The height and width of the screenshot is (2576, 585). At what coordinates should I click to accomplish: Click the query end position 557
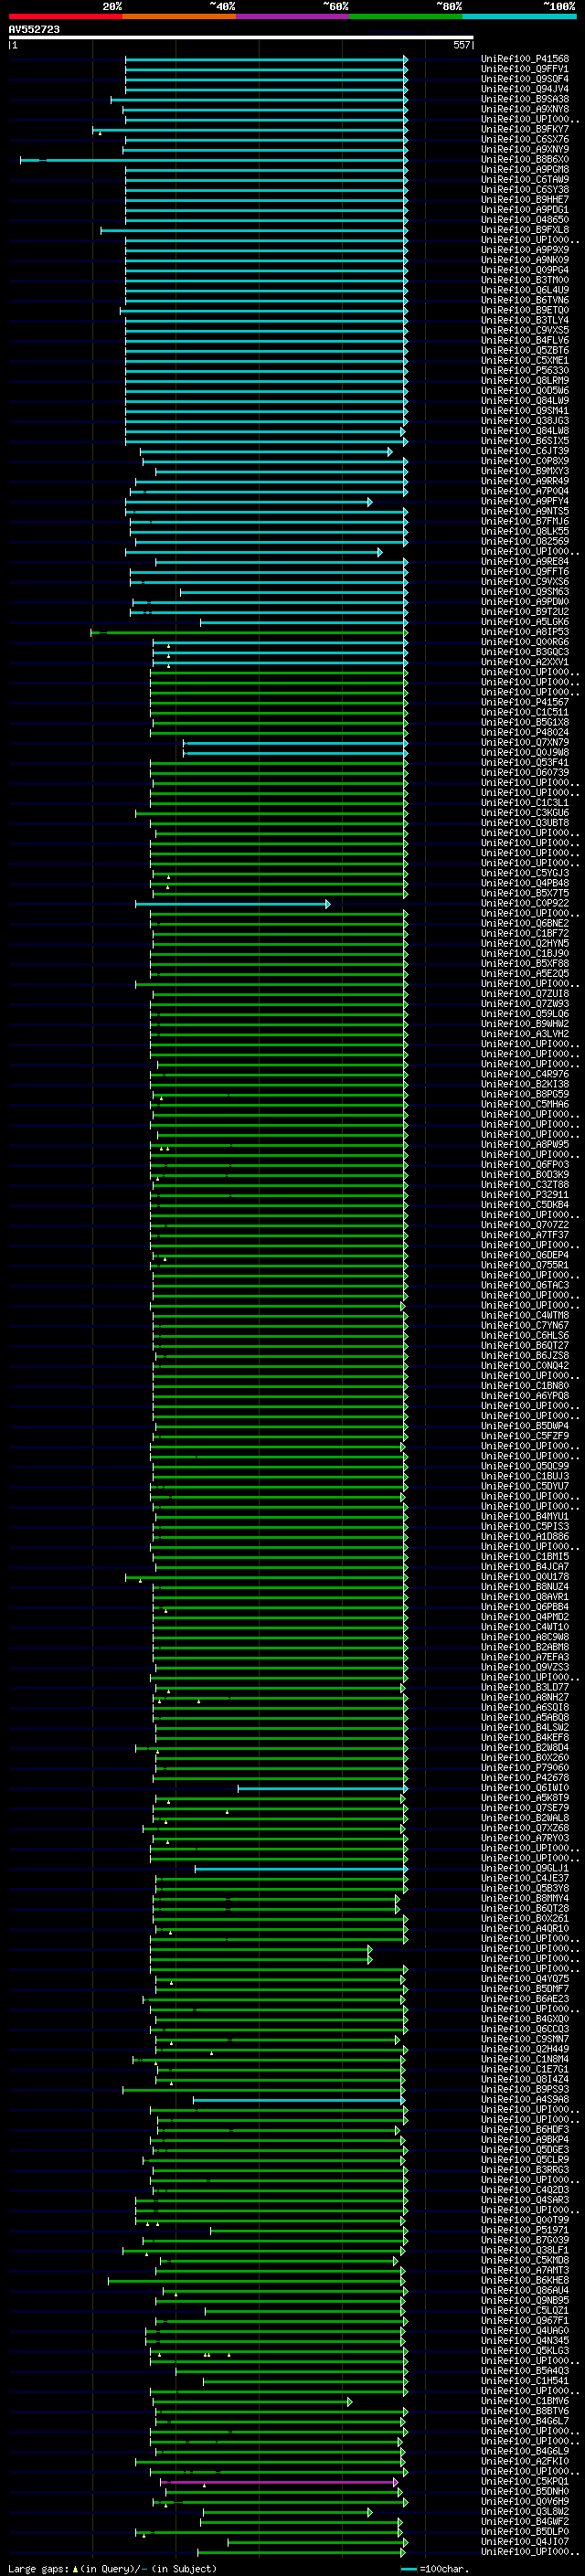[461, 45]
